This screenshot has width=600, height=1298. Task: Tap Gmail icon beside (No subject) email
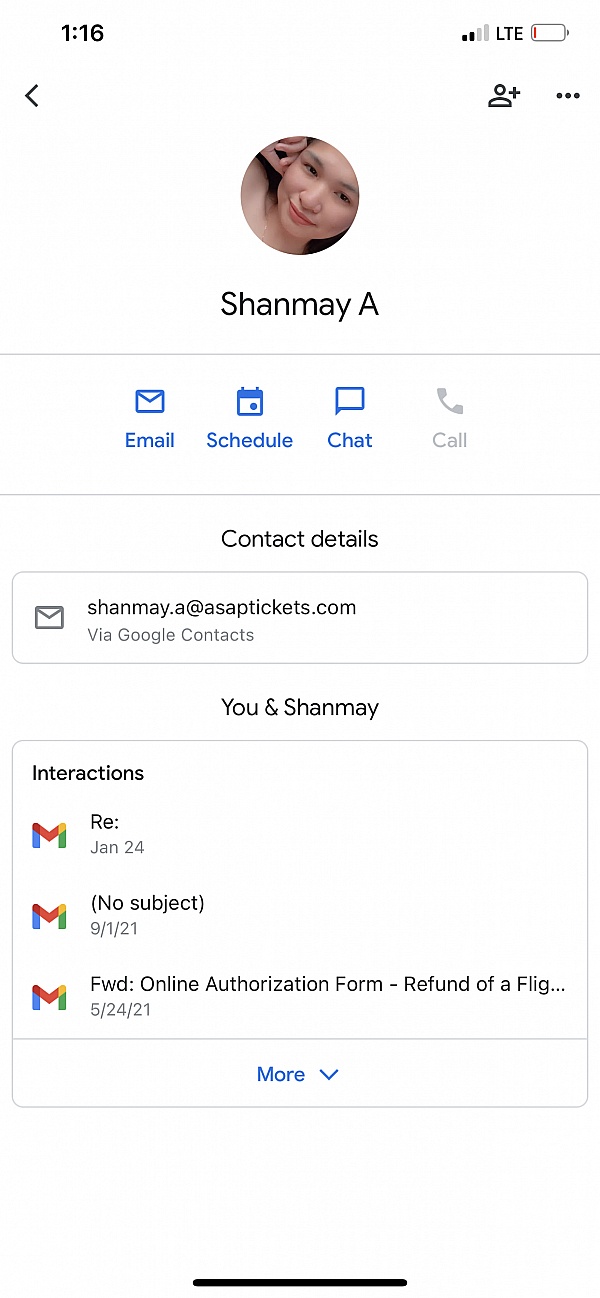49,914
